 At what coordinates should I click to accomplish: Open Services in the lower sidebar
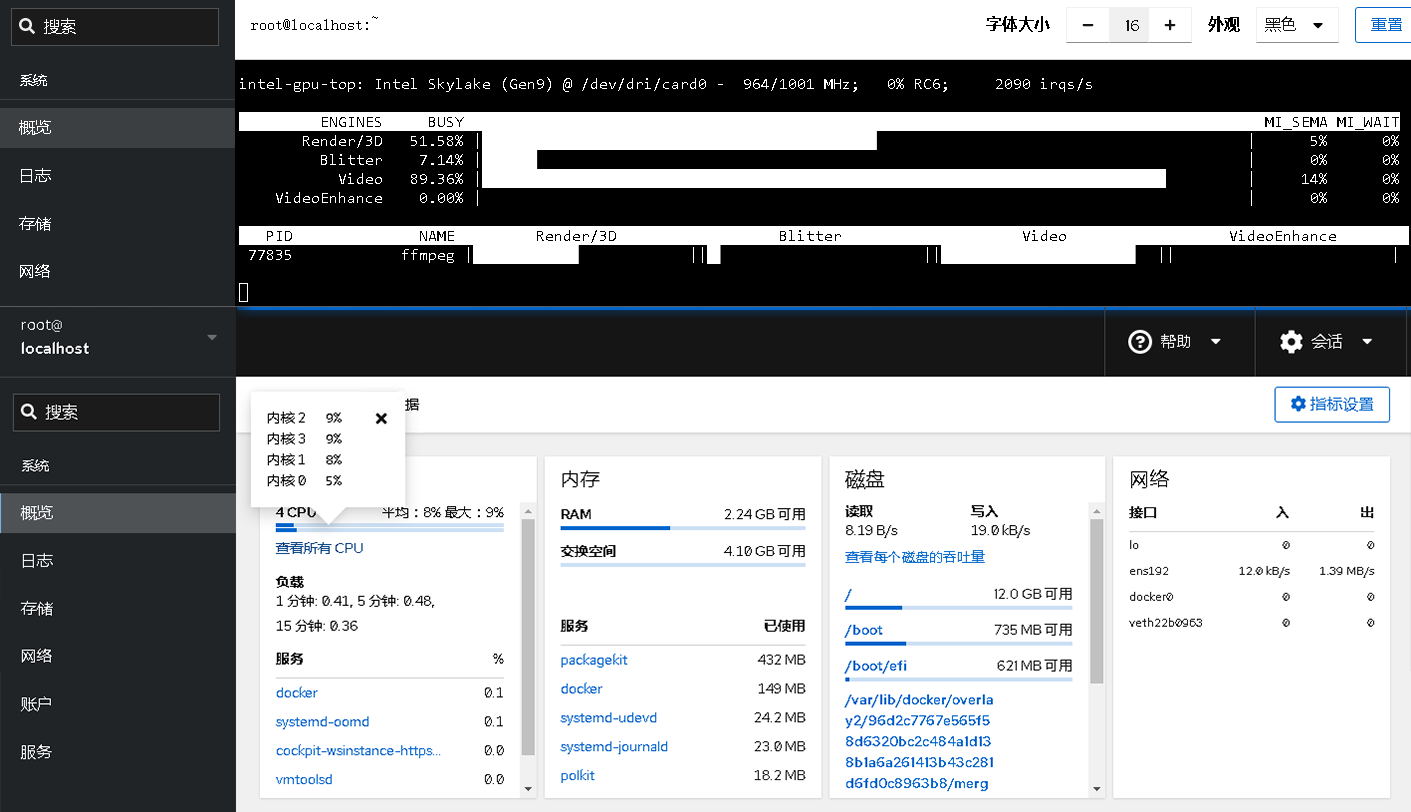click(37, 752)
